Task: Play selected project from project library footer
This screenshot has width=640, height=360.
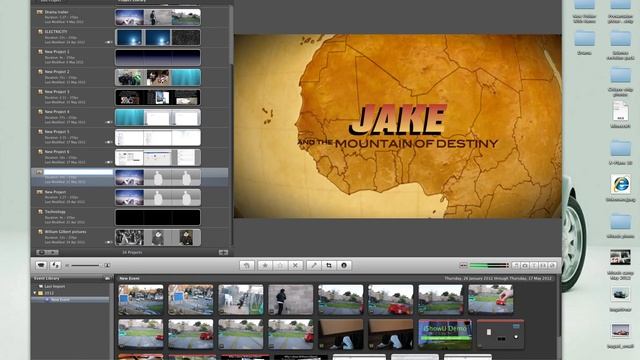Action: [x=52, y=252]
